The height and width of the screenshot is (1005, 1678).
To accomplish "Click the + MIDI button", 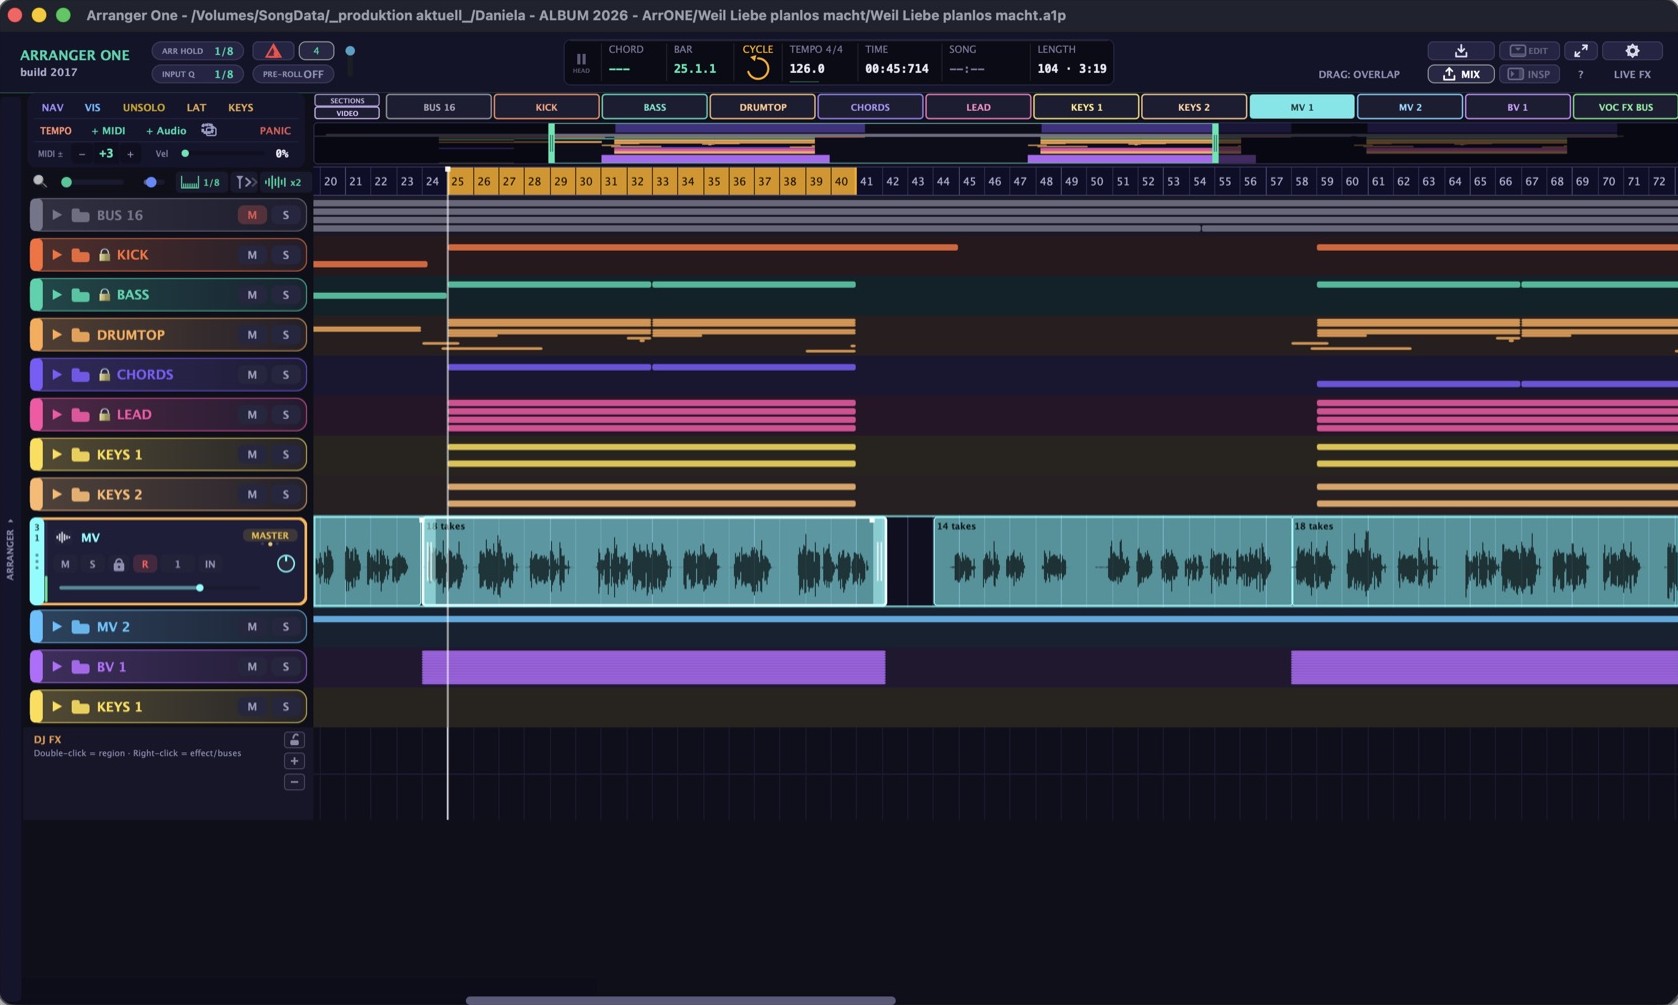I will click(x=108, y=130).
